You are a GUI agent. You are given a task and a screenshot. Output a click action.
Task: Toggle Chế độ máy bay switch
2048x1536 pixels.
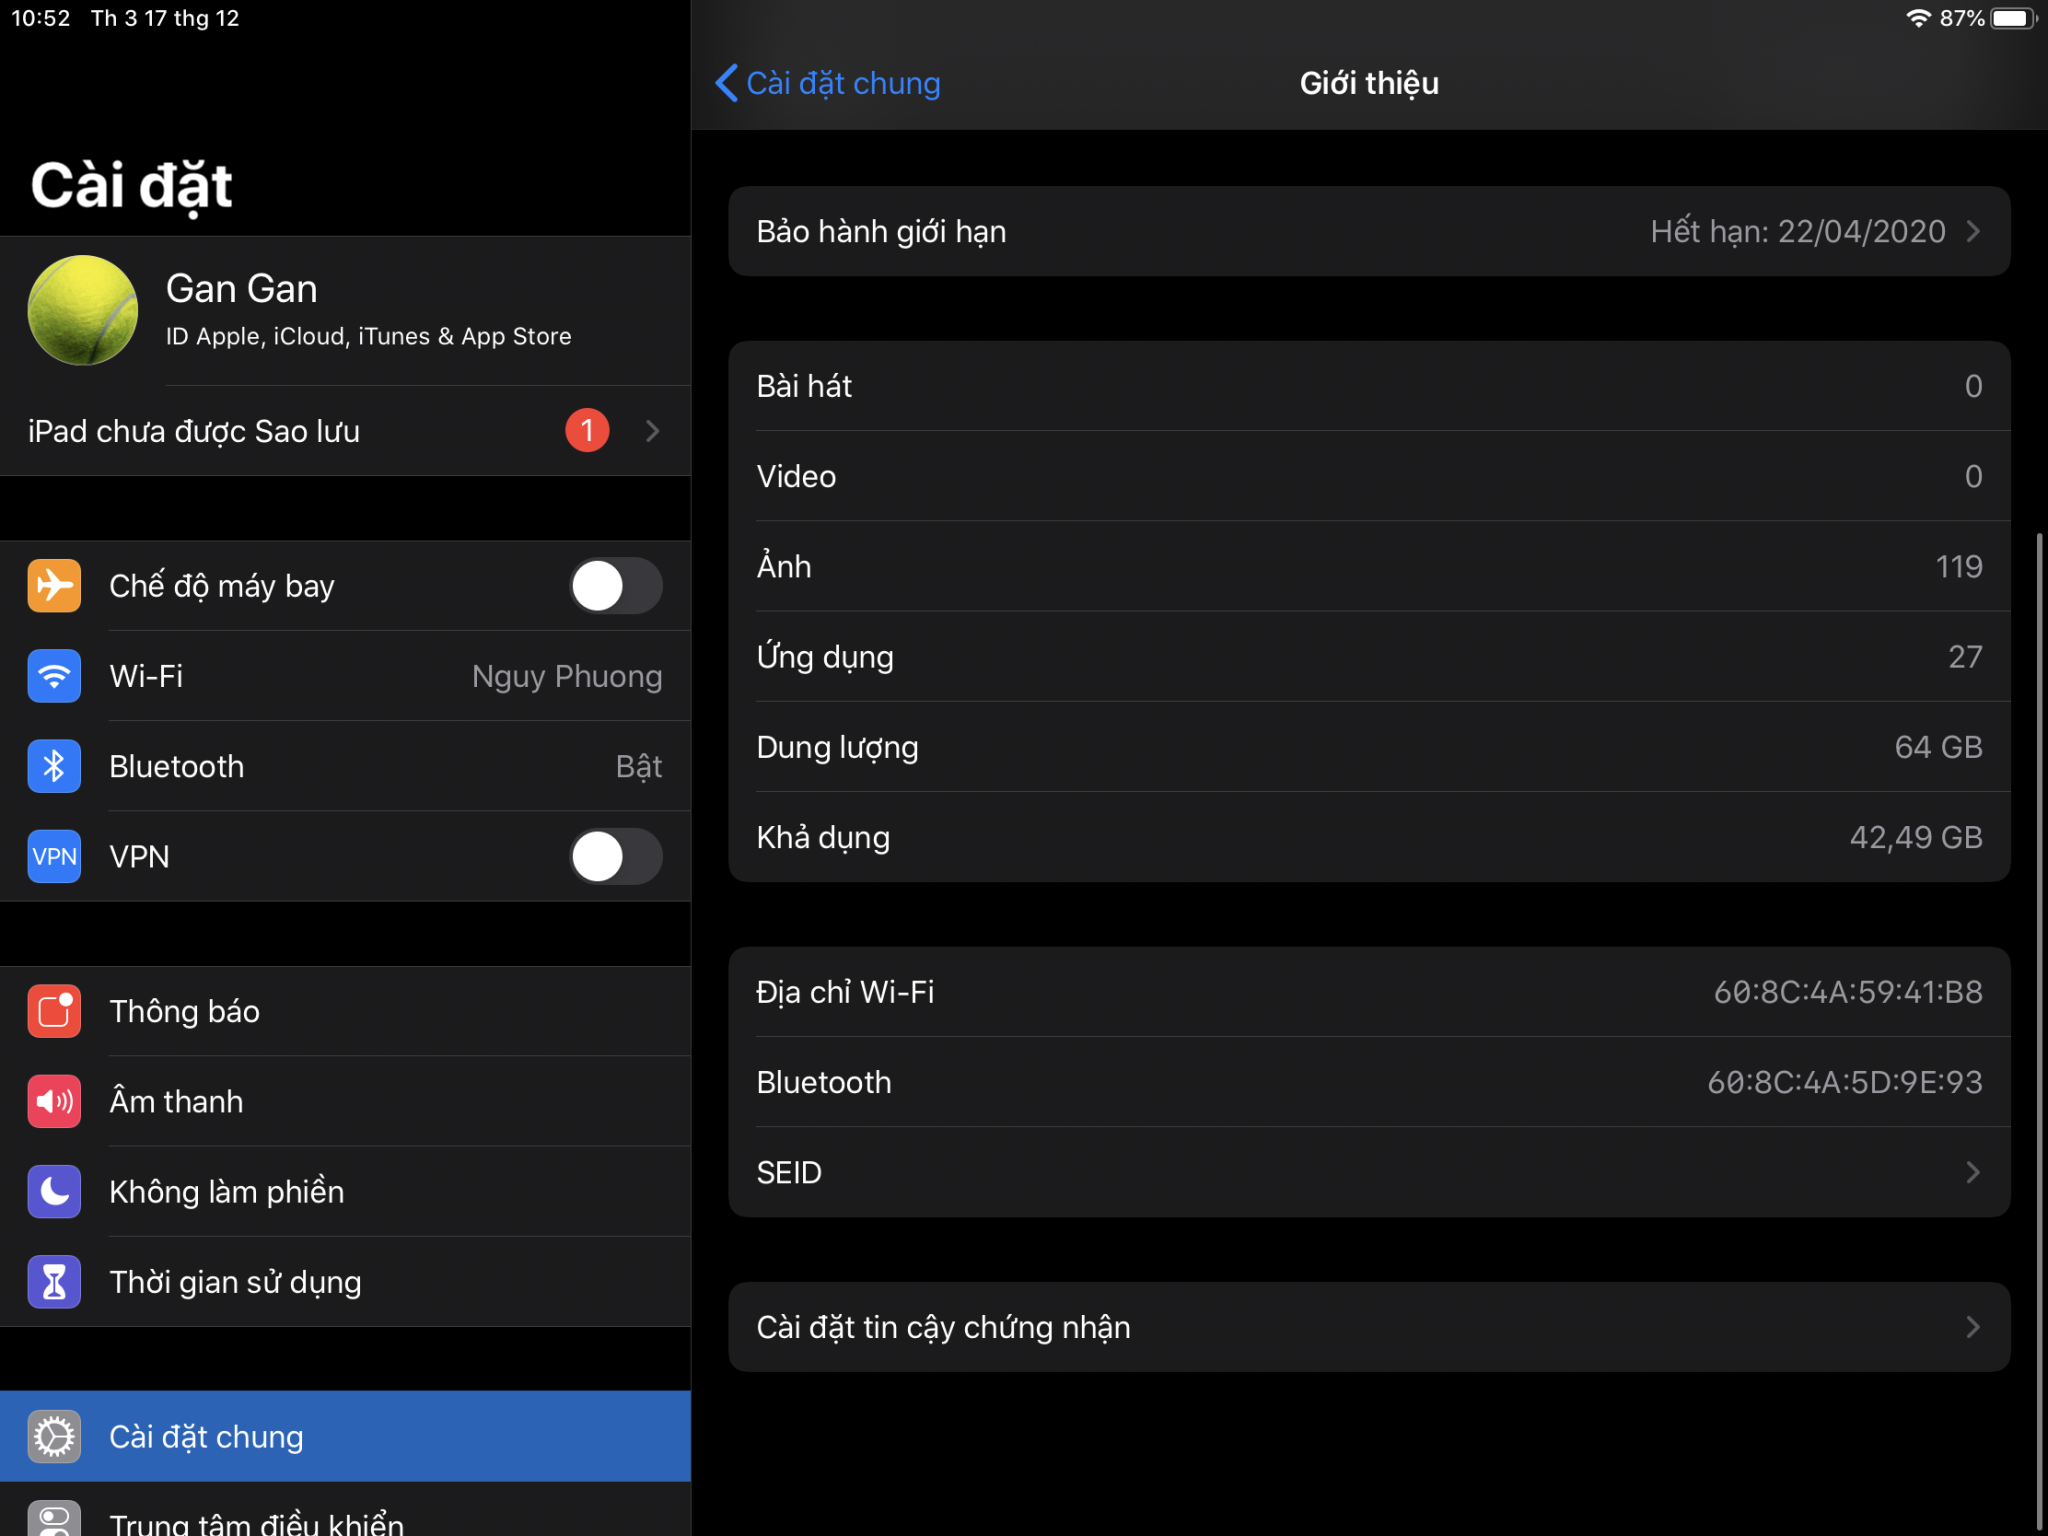pyautogui.click(x=615, y=586)
